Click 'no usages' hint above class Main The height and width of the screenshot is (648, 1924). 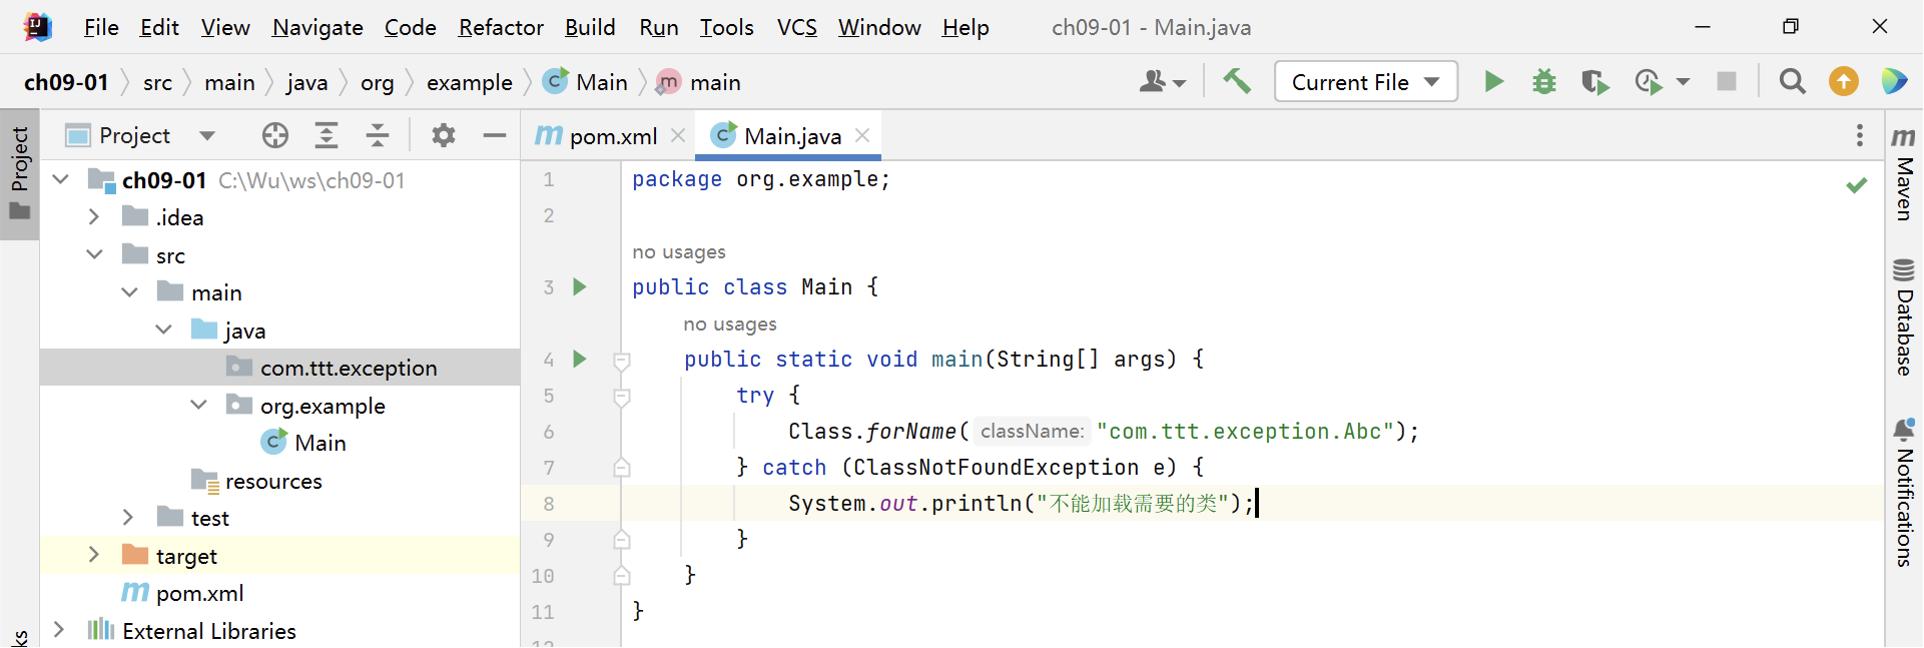click(679, 252)
